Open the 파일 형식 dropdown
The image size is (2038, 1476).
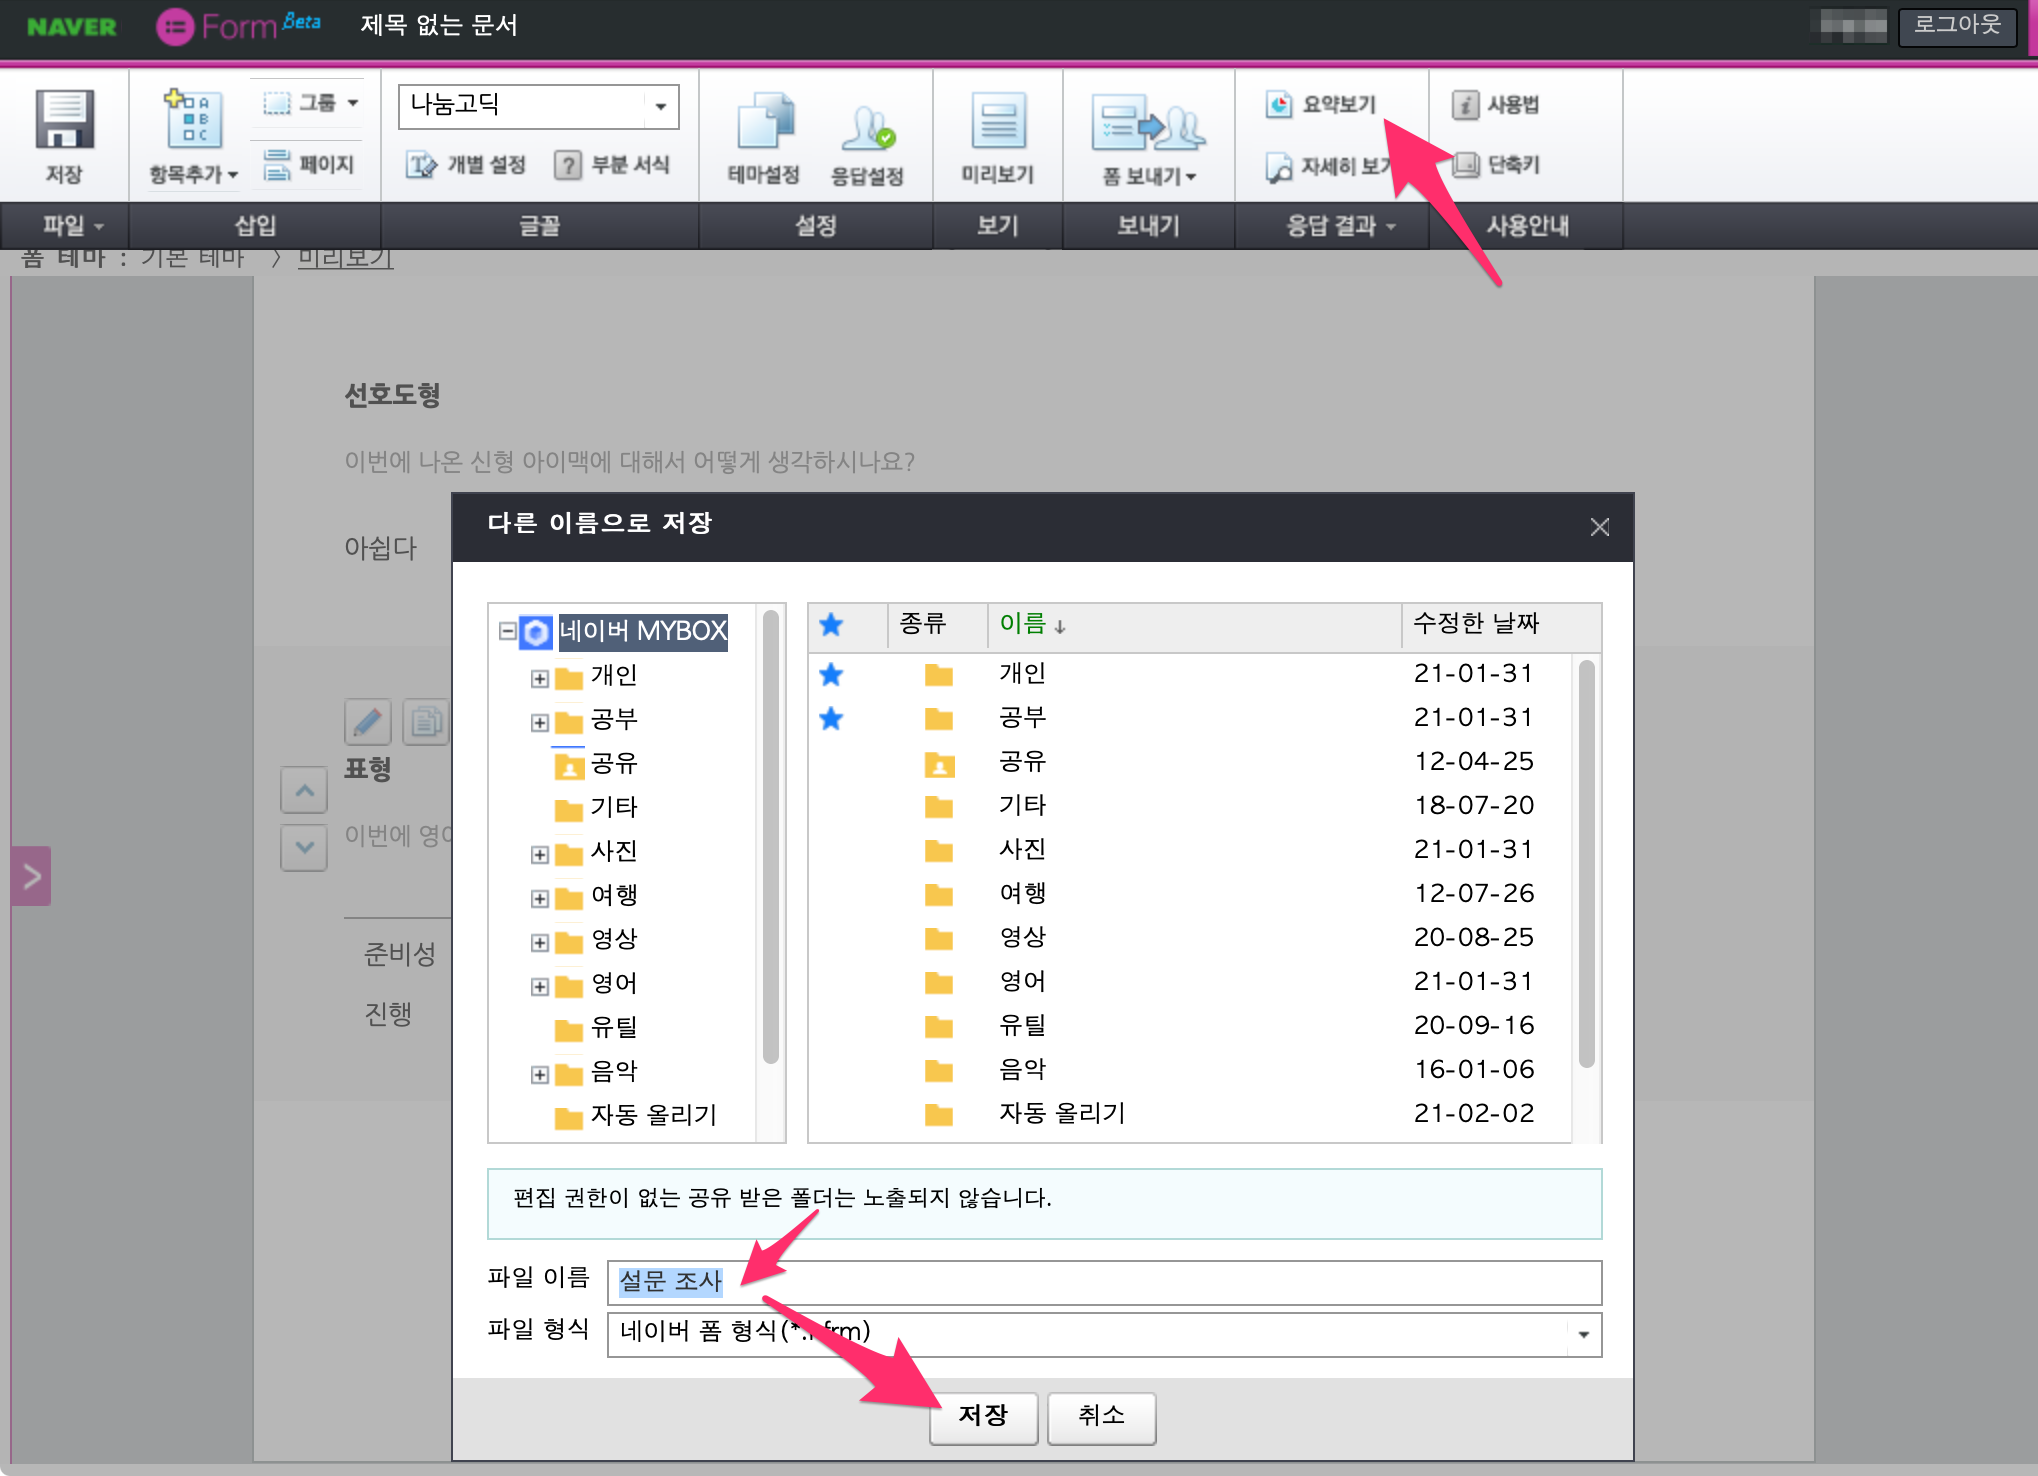pyautogui.click(x=1583, y=1334)
